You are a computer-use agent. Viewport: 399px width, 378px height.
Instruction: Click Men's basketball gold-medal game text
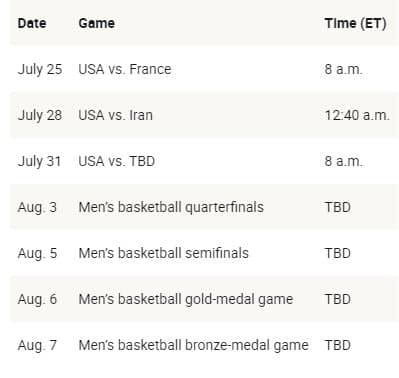pos(186,299)
